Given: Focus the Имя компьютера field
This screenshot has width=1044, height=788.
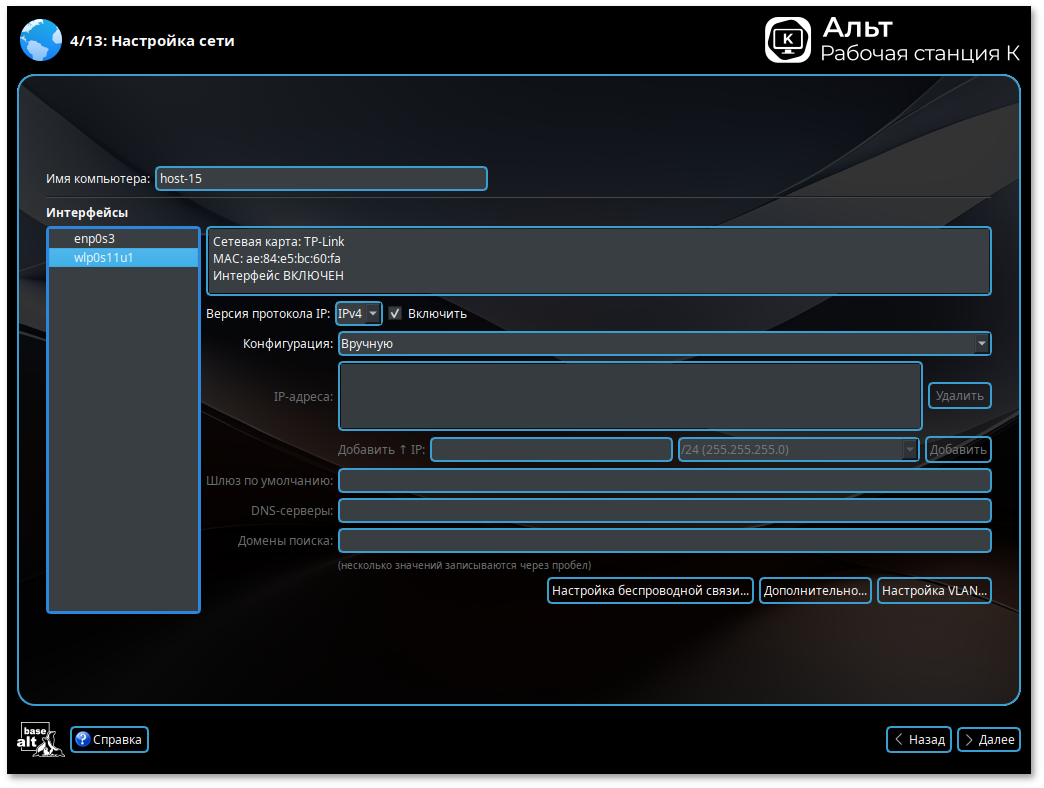Looking at the screenshot, I should coord(321,179).
